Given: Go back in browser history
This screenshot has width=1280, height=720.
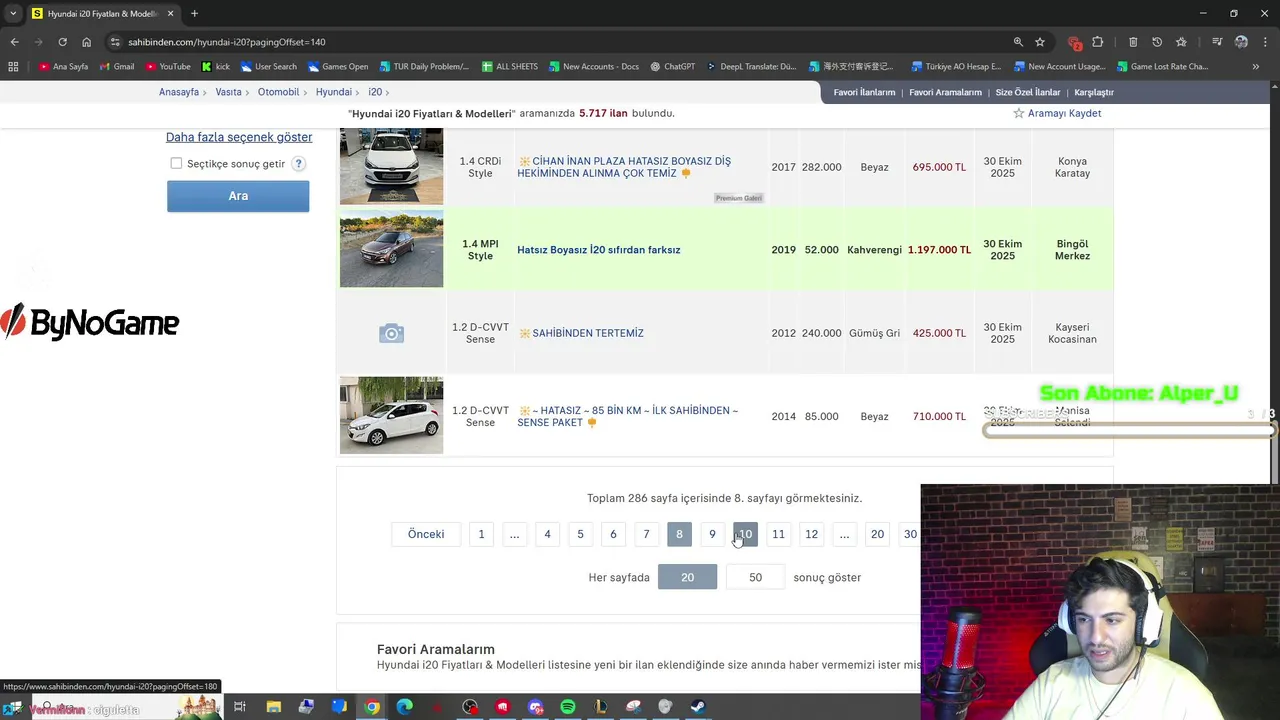Looking at the screenshot, I should point(14,42).
